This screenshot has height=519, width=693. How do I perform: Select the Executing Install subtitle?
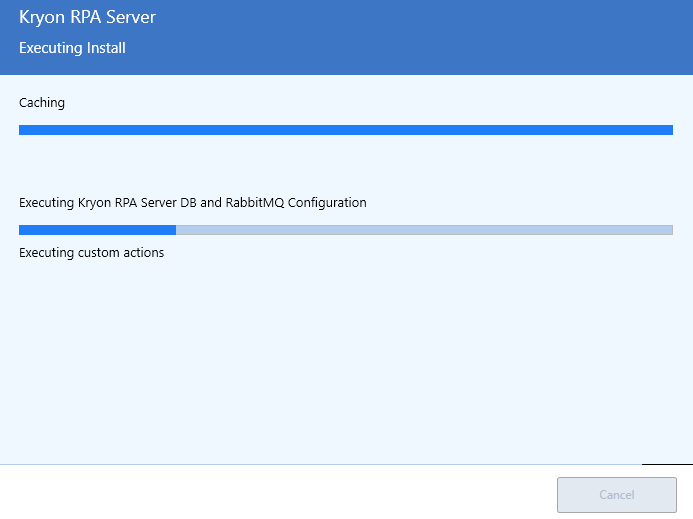click(x=72, y=48)
